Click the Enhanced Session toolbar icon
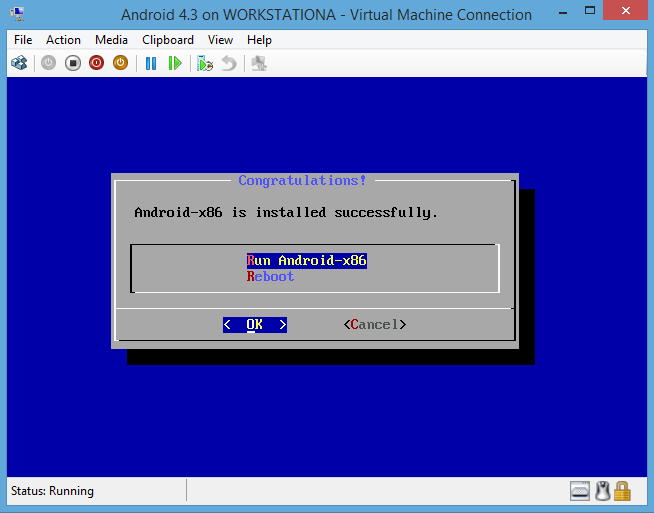The height and width of the screenshot is (513, 654). 259,63
